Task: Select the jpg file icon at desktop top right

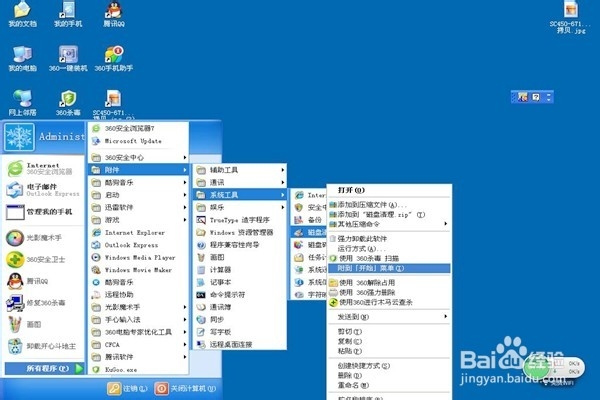Action: tap(570, 16)
